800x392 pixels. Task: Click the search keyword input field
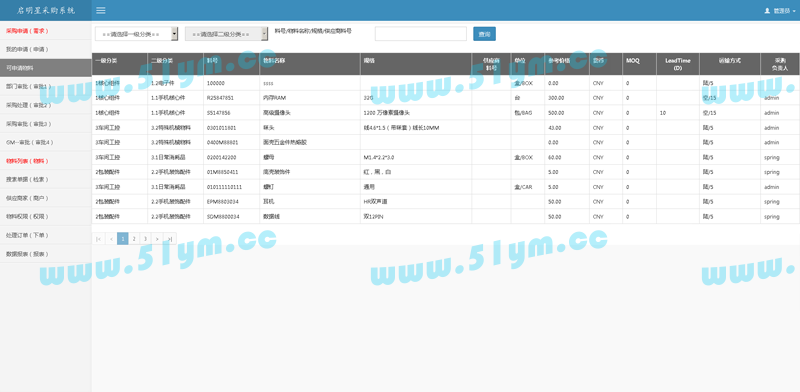point(420,34)
